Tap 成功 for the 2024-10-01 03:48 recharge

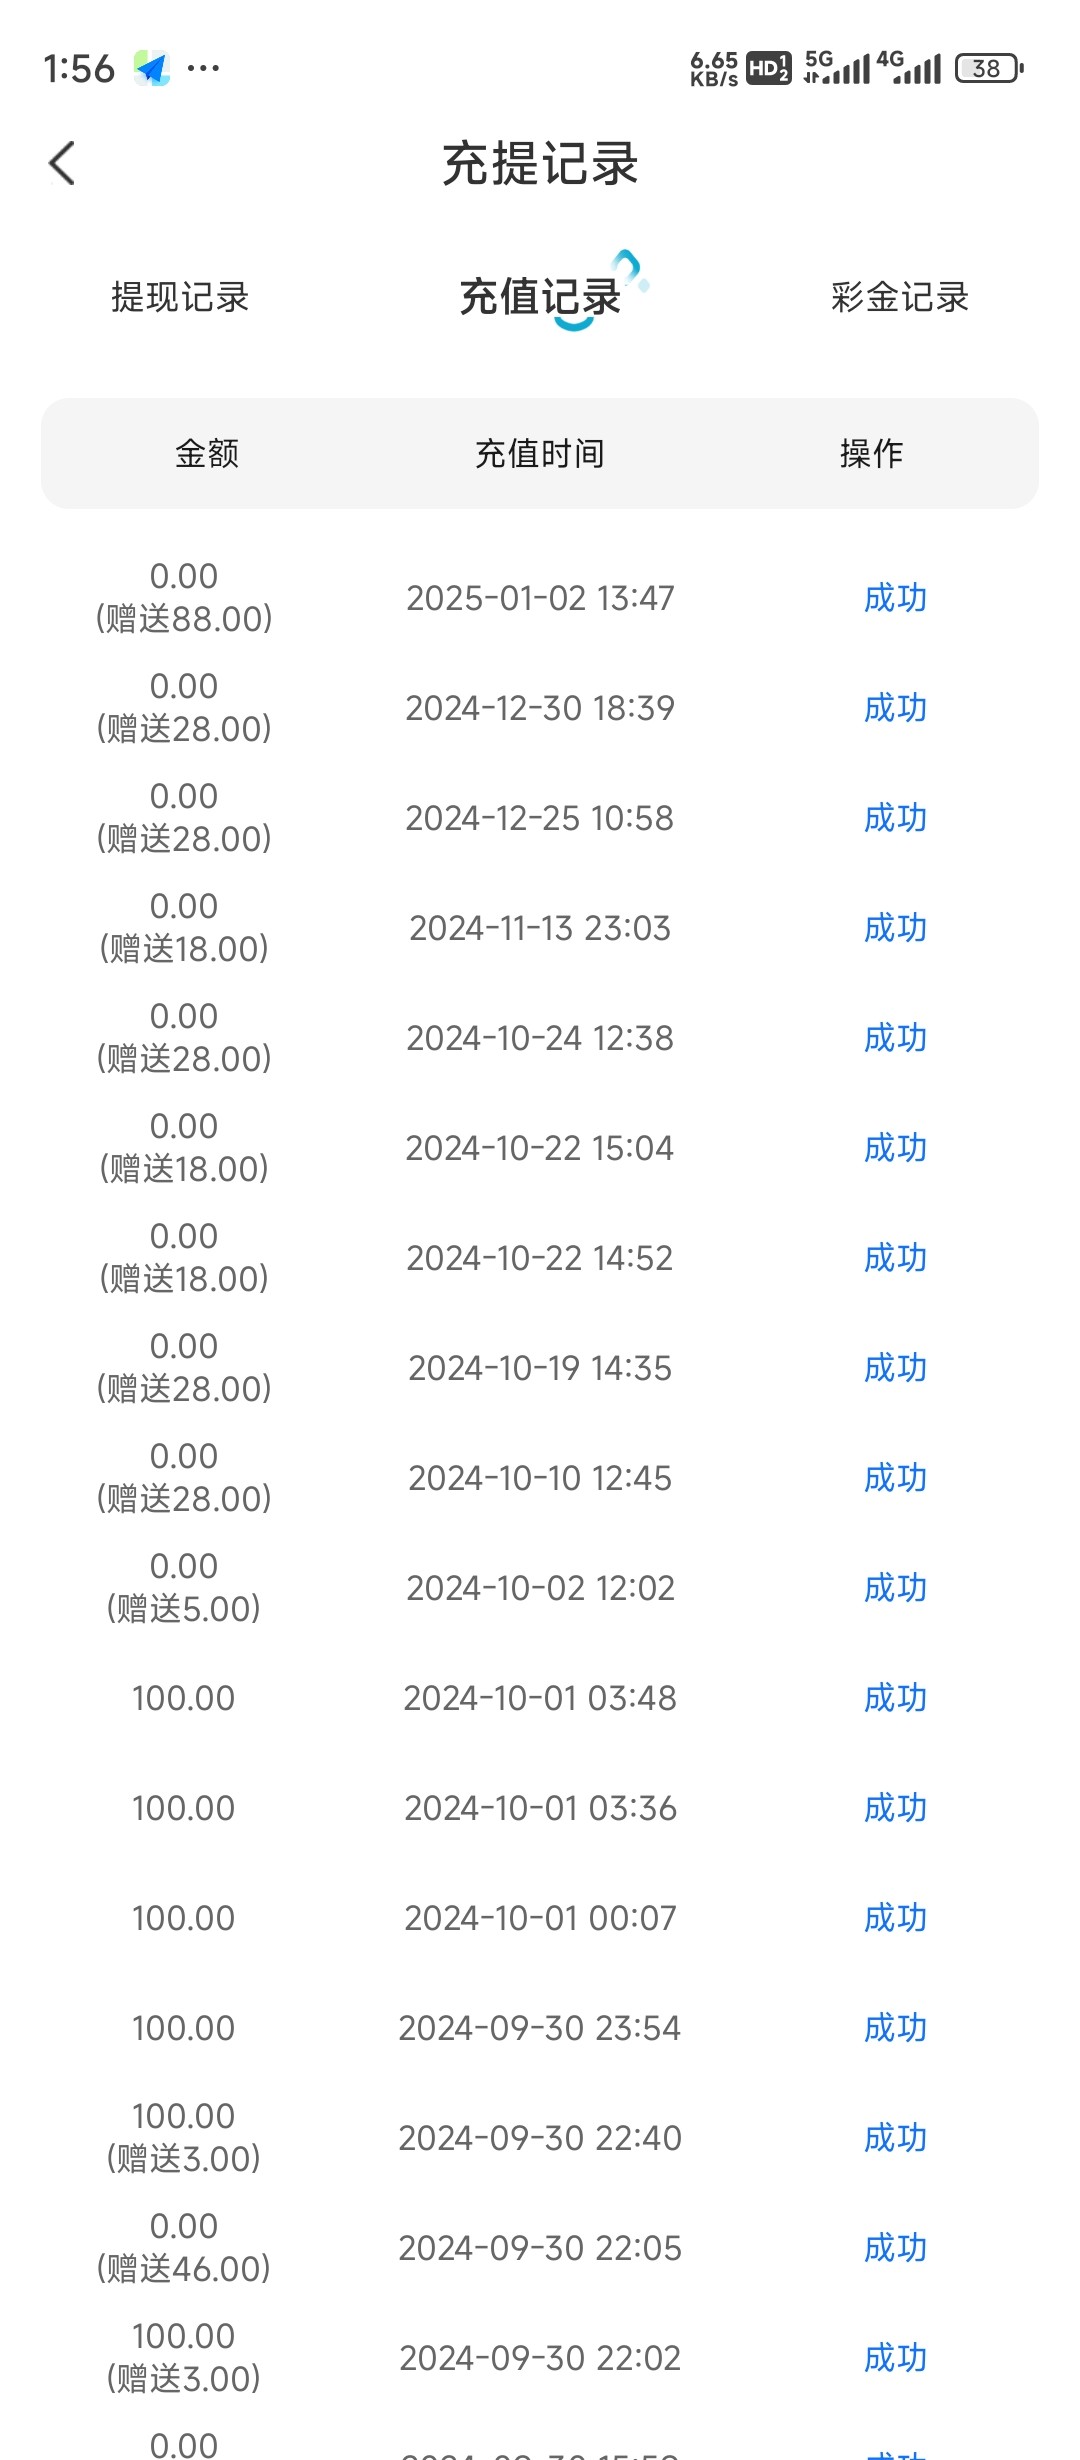click(895, 1698)
